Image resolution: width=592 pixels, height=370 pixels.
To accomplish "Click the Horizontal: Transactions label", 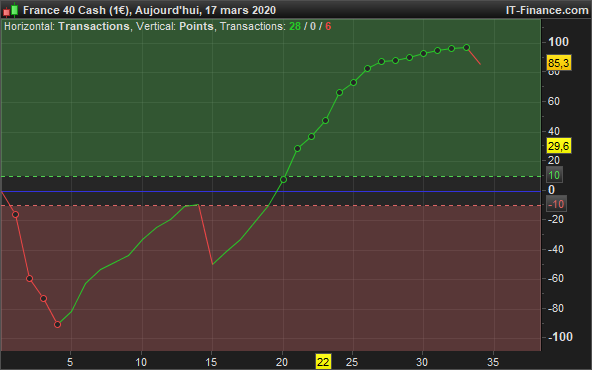I will tap(66, 26).
